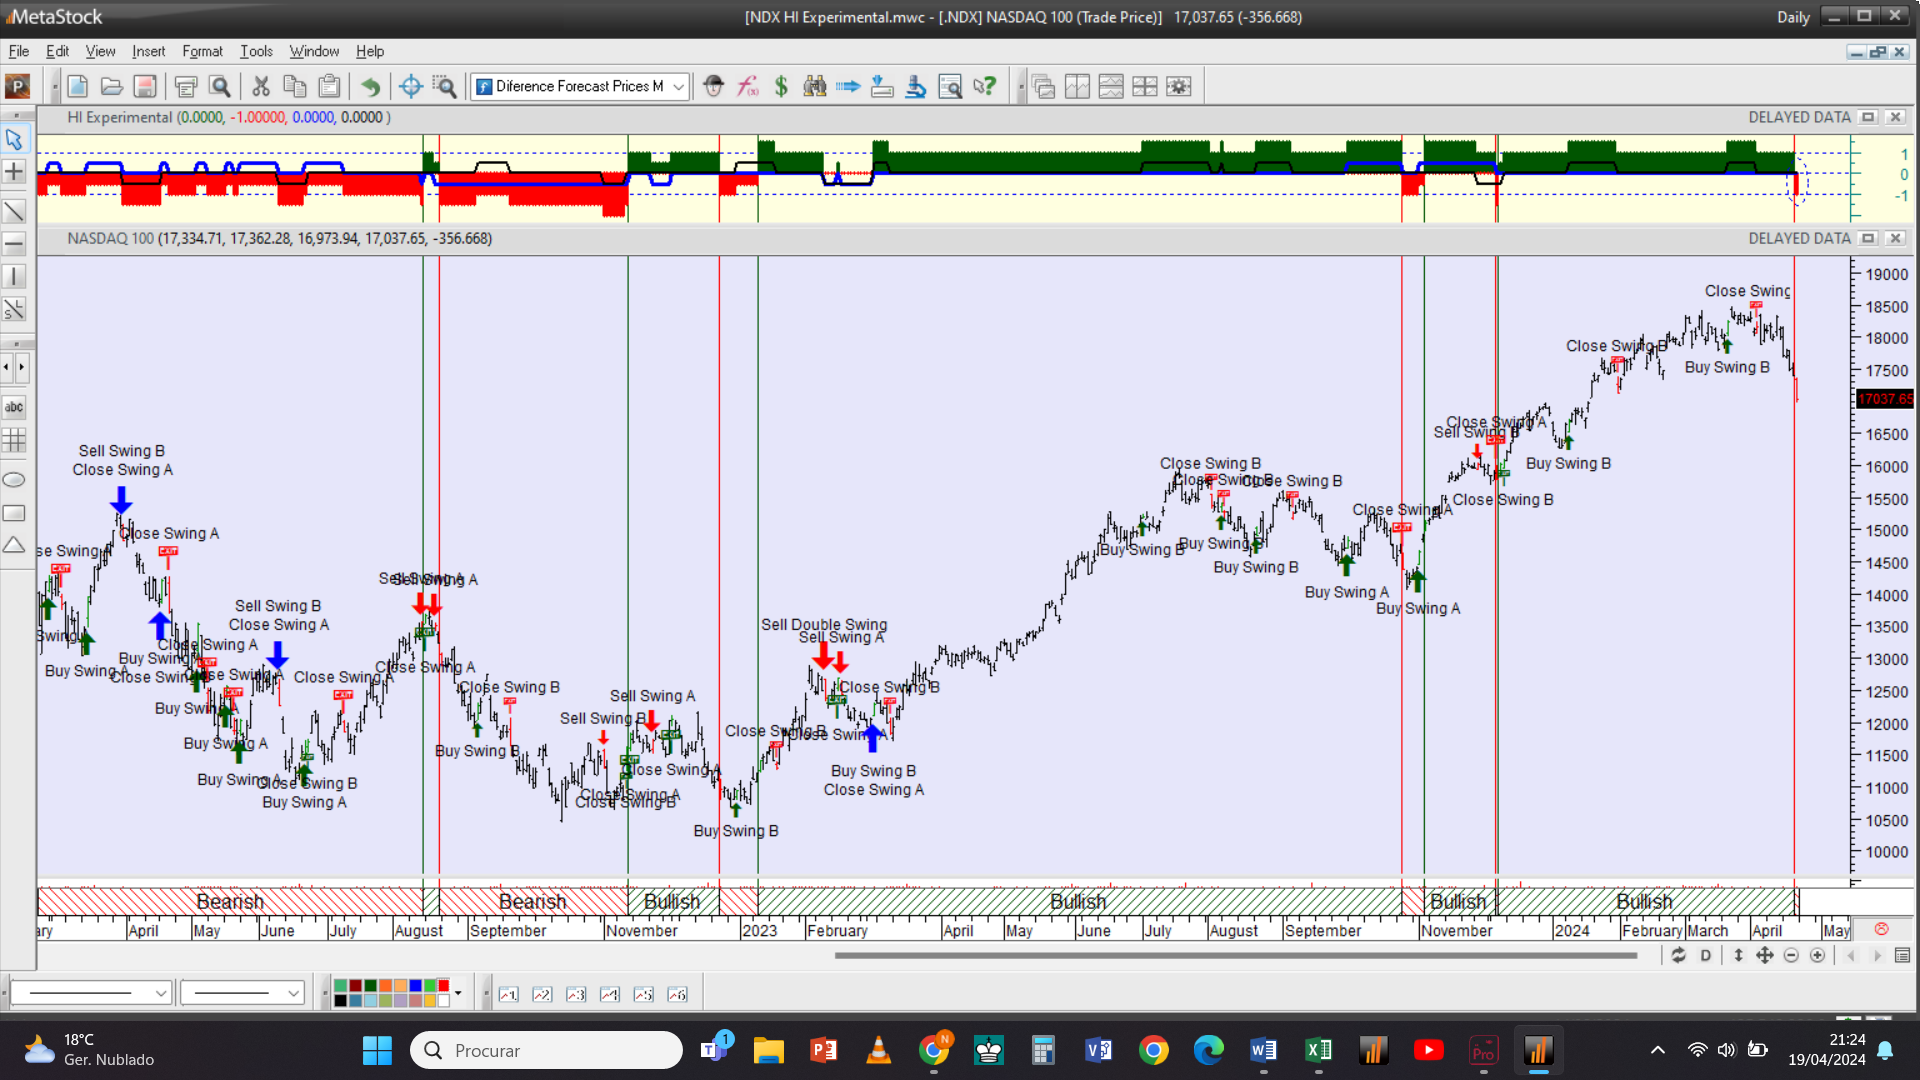The image size is (1920, 1080).
Task: Click the zoom box magnifier tool
Action: coord(444,87)
